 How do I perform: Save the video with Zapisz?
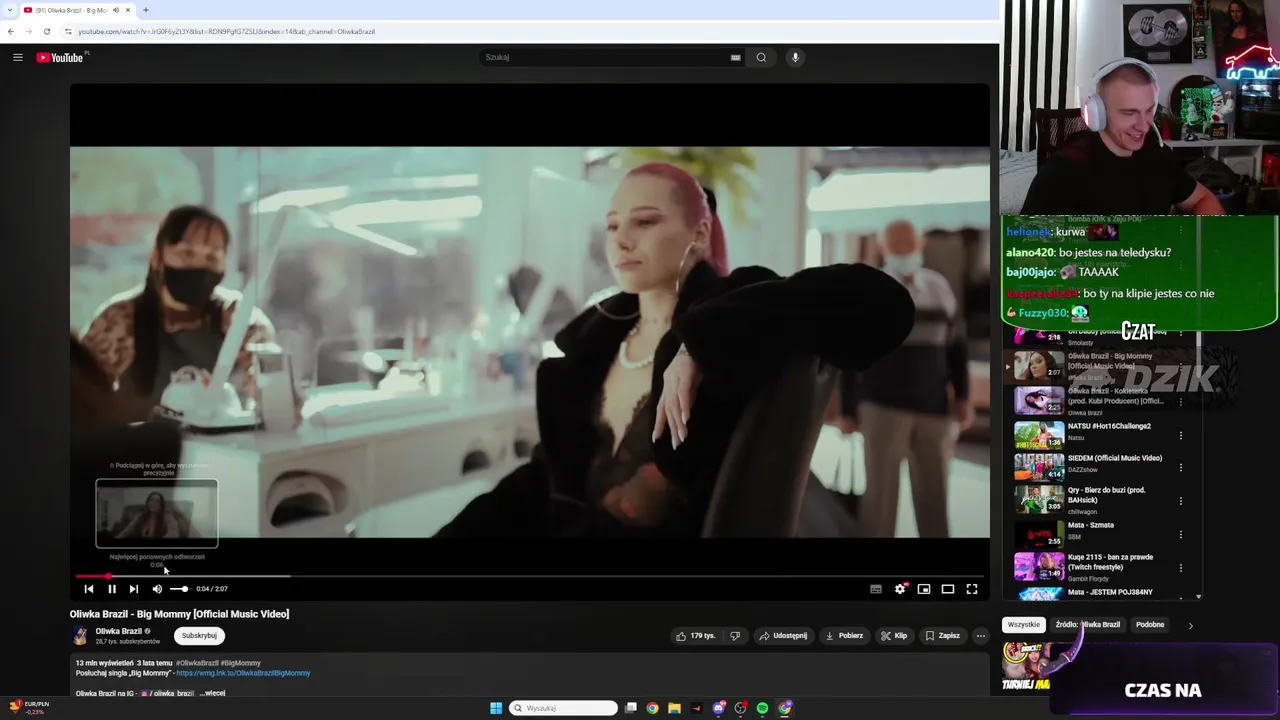coord(943,636)
